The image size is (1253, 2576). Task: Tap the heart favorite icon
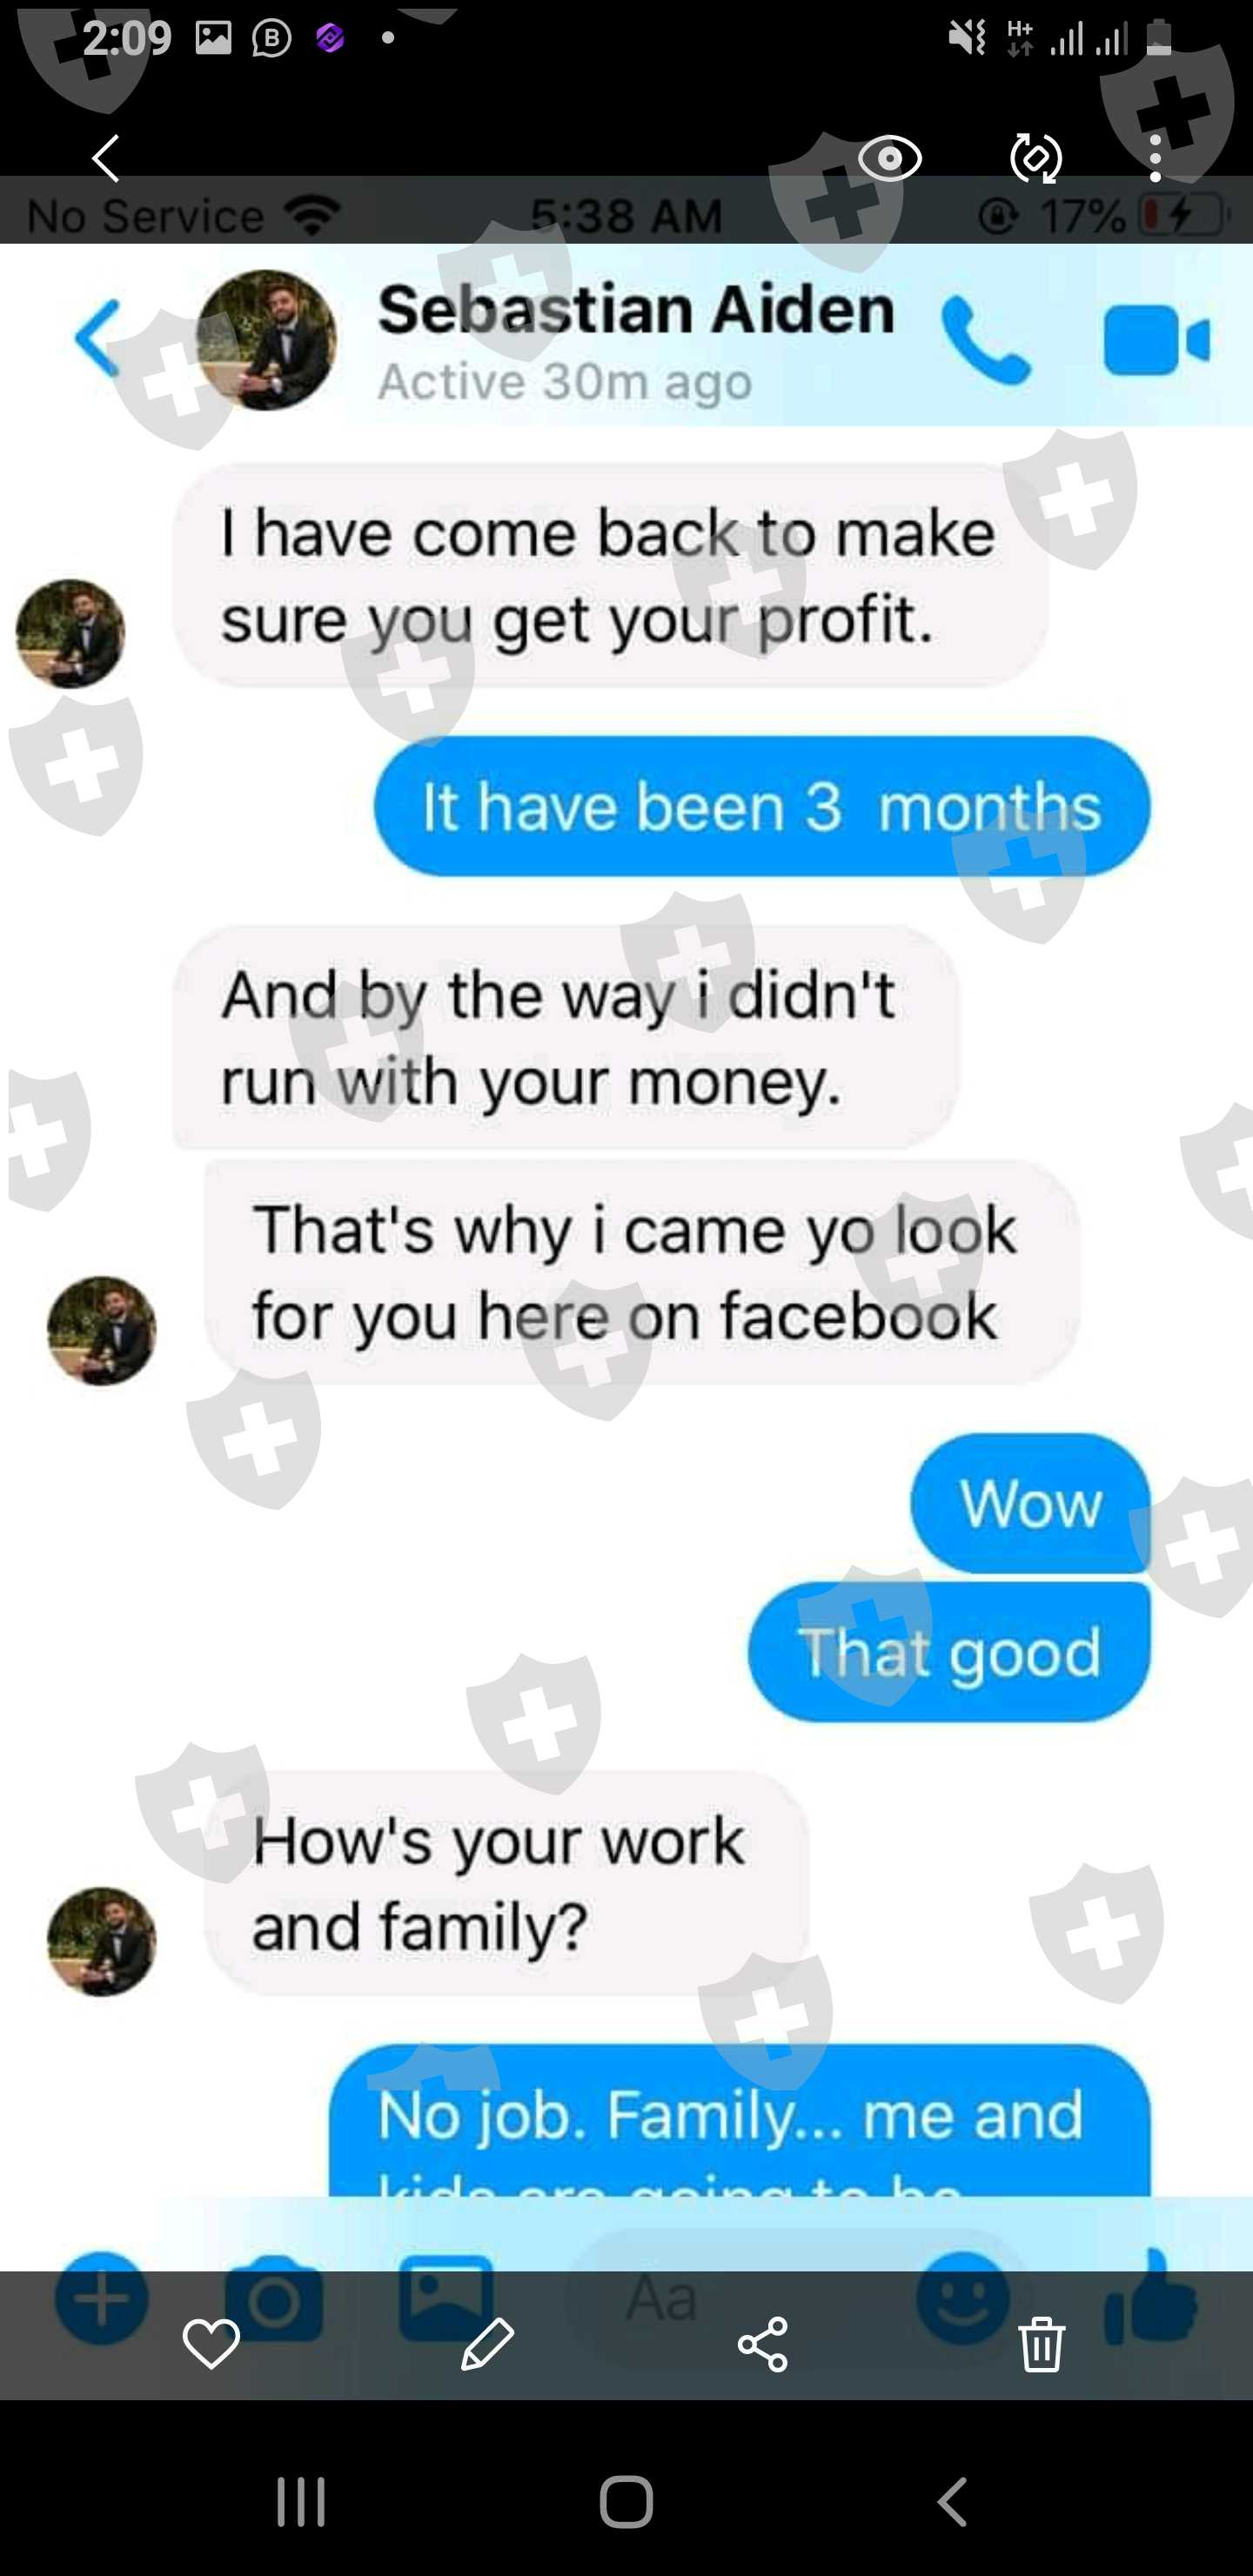point(211,2343)
